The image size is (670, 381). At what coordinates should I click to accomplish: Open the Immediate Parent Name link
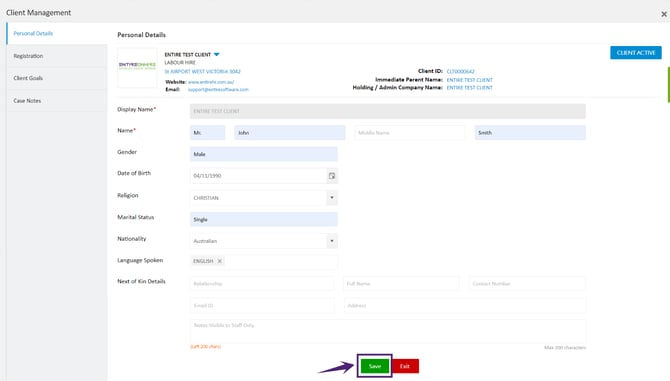[470, 80]
